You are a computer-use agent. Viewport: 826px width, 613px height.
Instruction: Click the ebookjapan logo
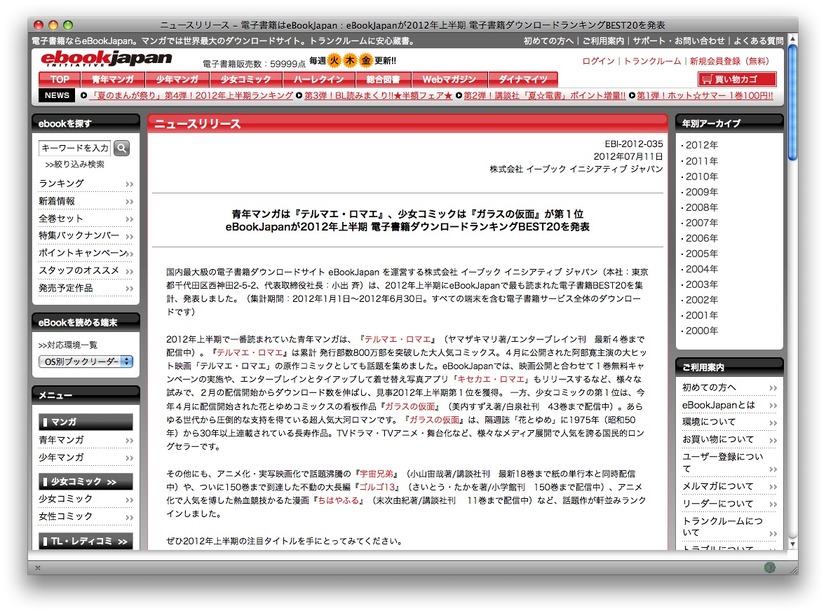click(x=106, y=58)
